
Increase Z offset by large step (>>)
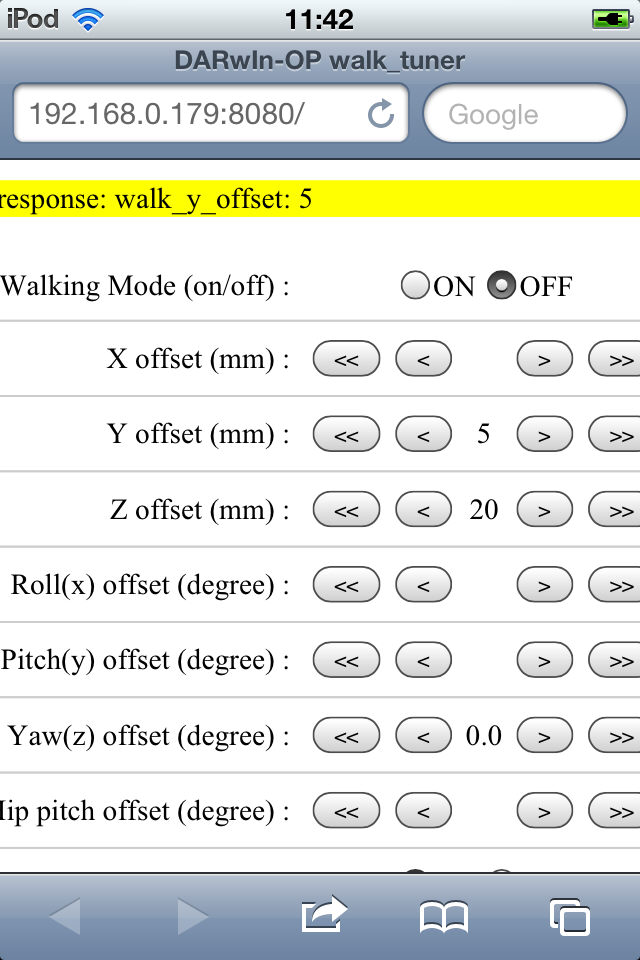(x=614, y=510)
